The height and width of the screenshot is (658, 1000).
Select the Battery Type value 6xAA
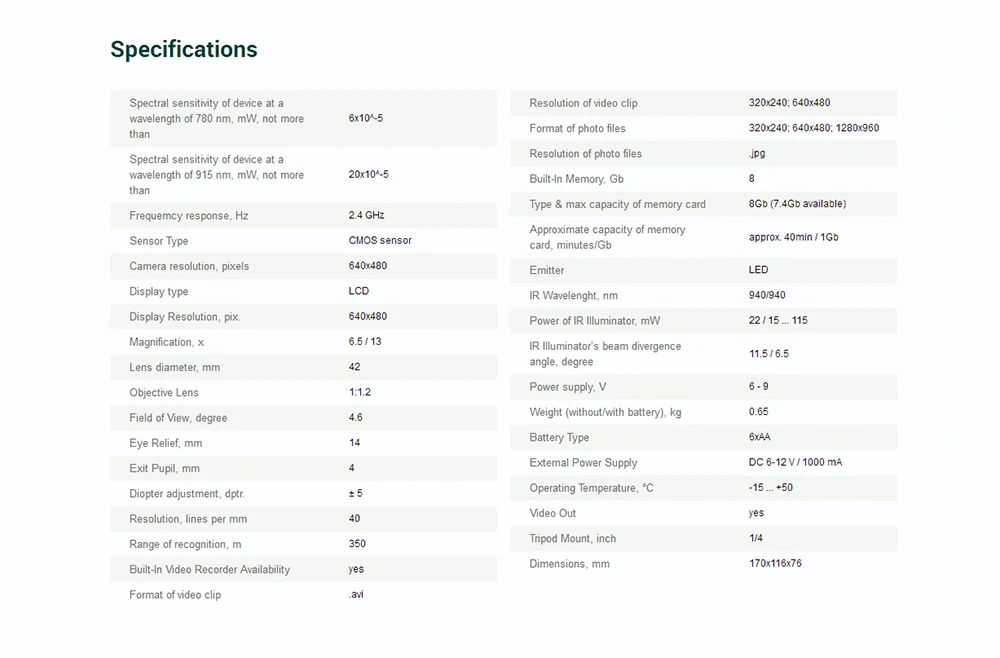click(x=760, y=437)
